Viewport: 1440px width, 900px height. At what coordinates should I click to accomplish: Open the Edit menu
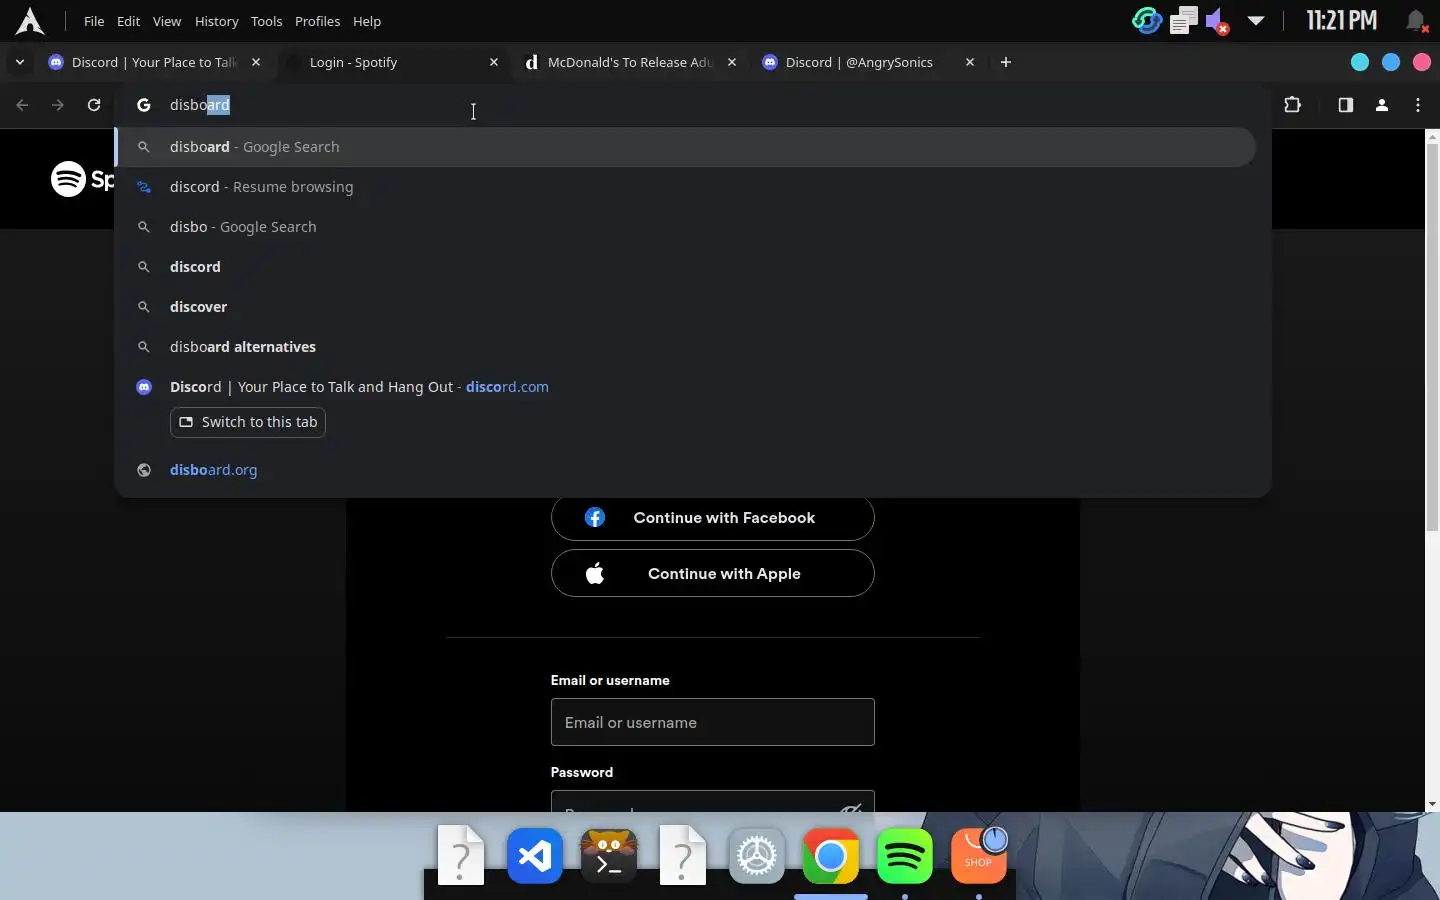click(128, 21)
